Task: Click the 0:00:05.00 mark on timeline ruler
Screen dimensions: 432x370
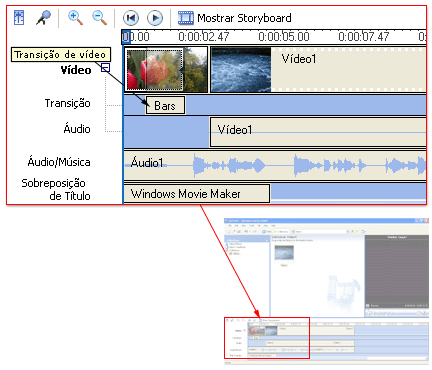Action: pos(284,36)
